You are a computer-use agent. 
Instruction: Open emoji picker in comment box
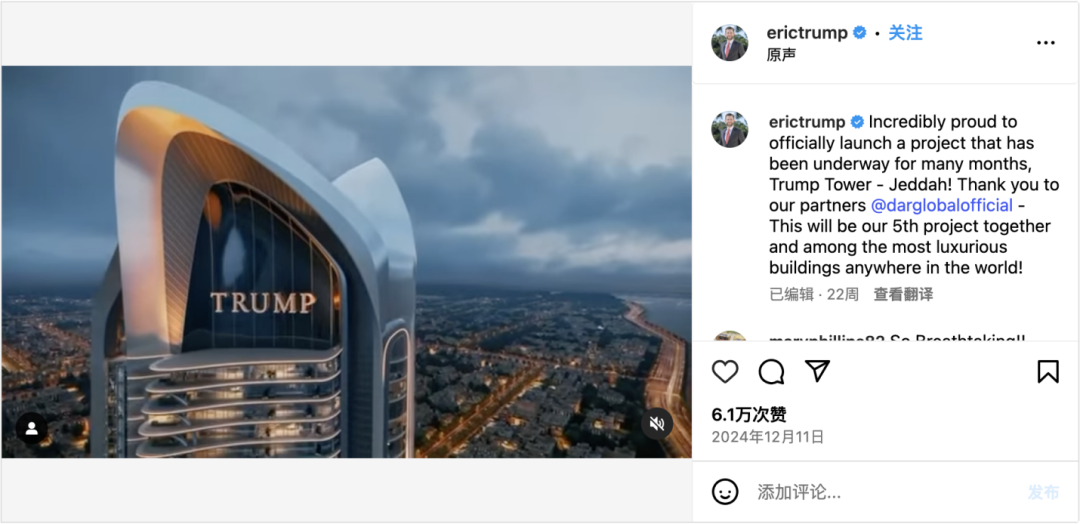click(725, 492)
